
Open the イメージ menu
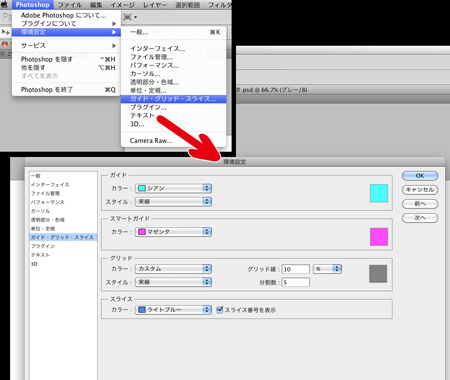122,5
